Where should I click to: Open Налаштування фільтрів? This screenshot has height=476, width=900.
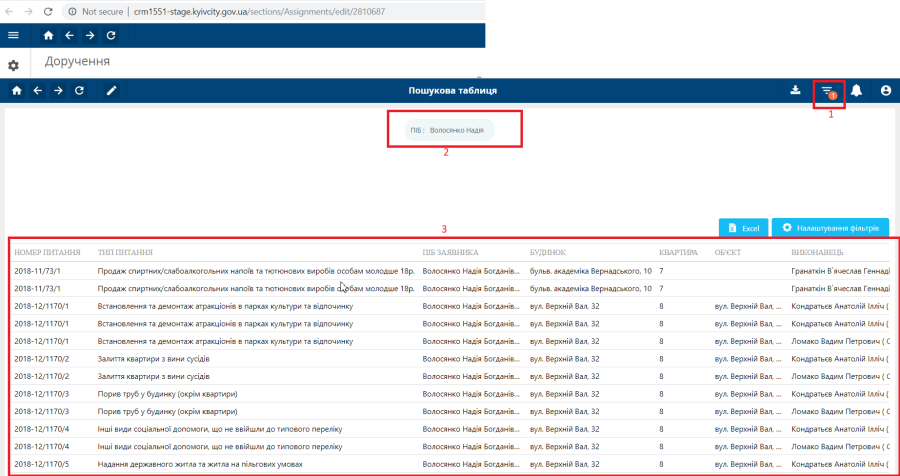pos(830,228)
